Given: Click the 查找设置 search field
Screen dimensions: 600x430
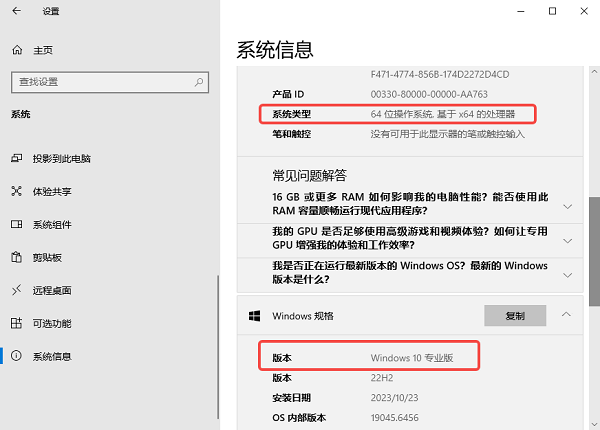Looking at the screenshot, I should pyautogui.click(x=110, y=82).
